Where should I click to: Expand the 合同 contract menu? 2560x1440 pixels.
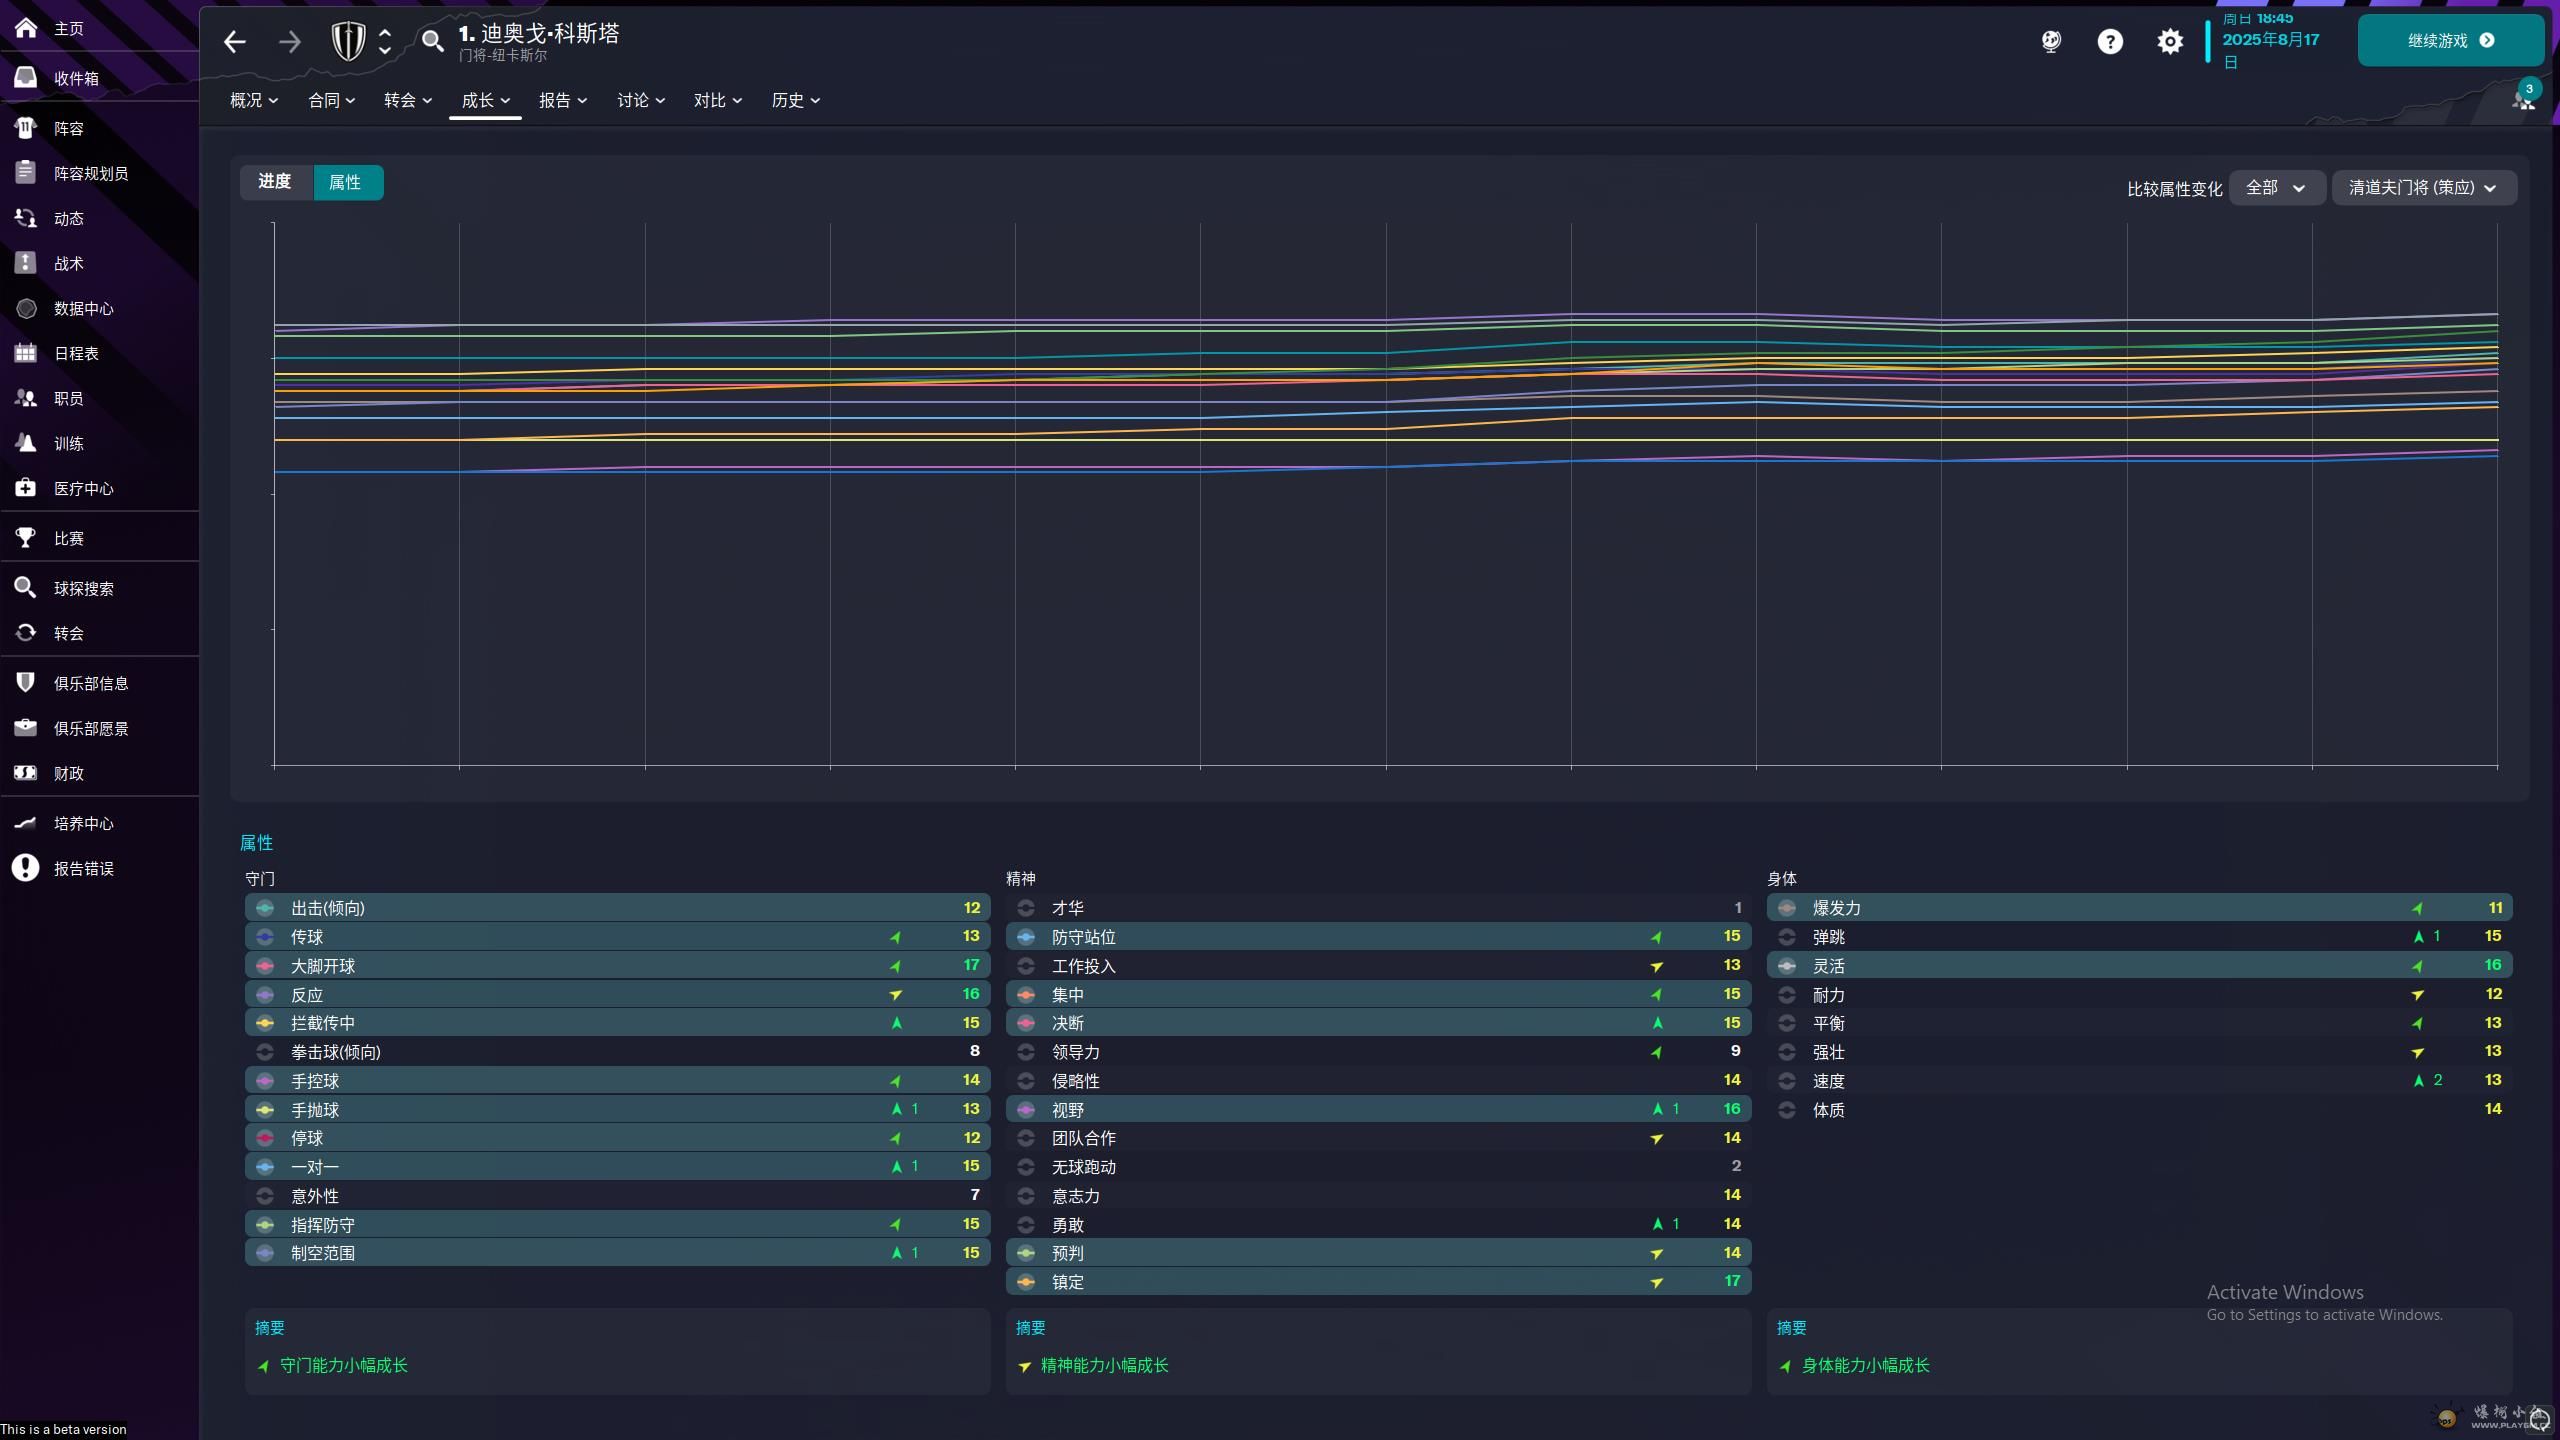[332, 100]
